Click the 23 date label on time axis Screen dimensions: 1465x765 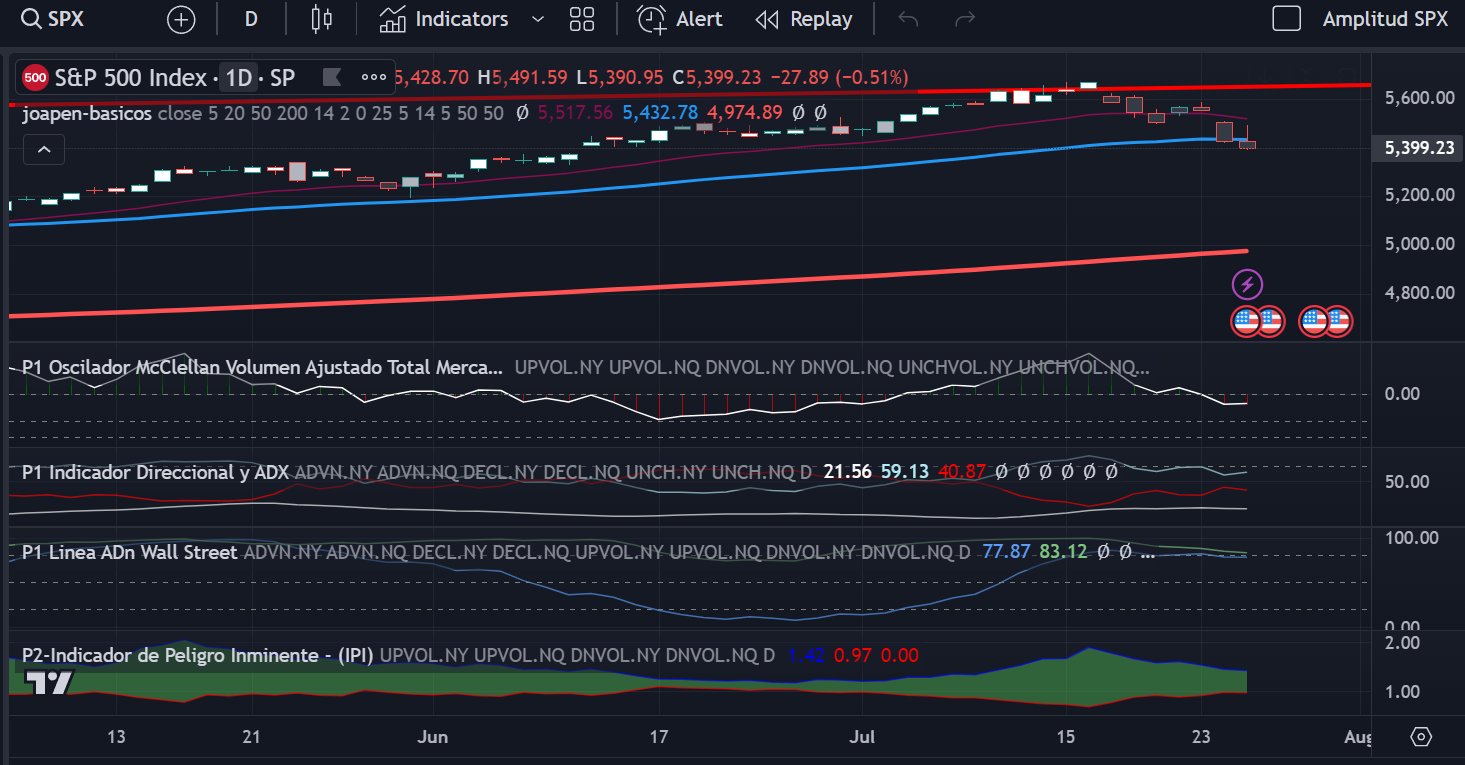coord(1201,737)
